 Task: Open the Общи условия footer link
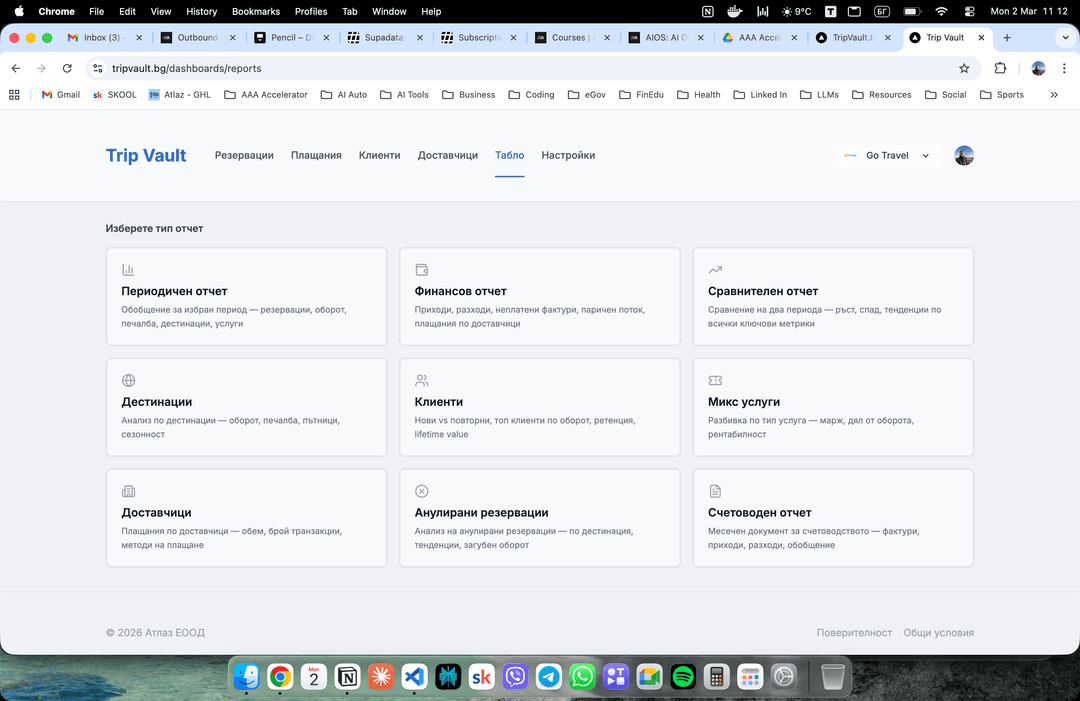[938, 633]
